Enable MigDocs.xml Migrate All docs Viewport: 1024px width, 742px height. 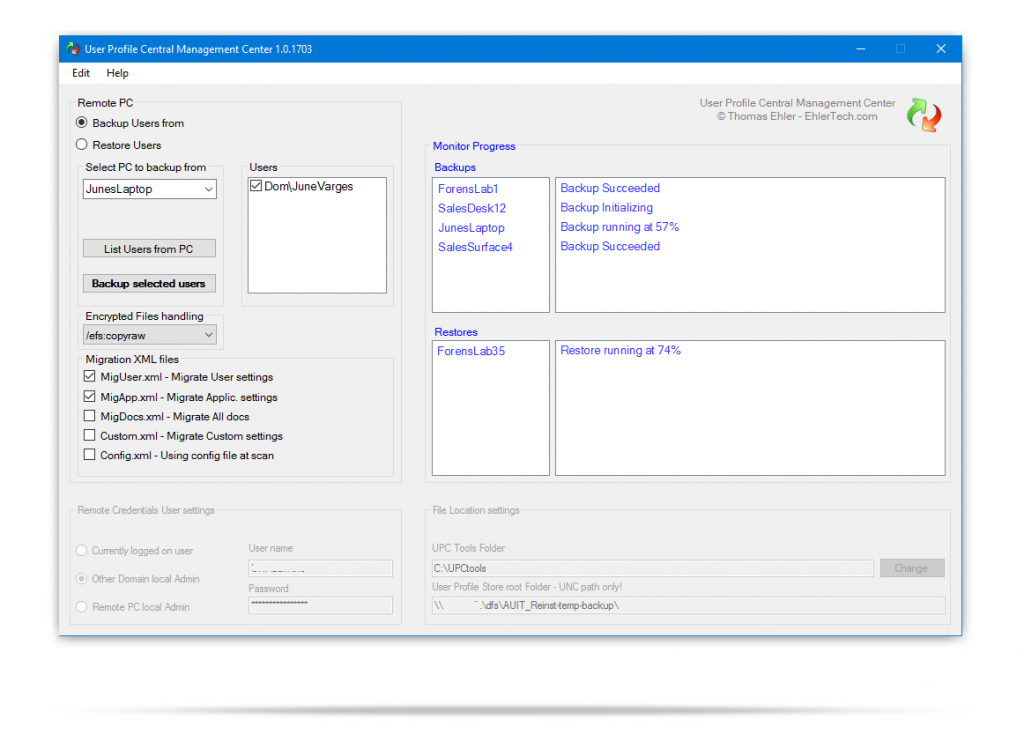[90, 416]
